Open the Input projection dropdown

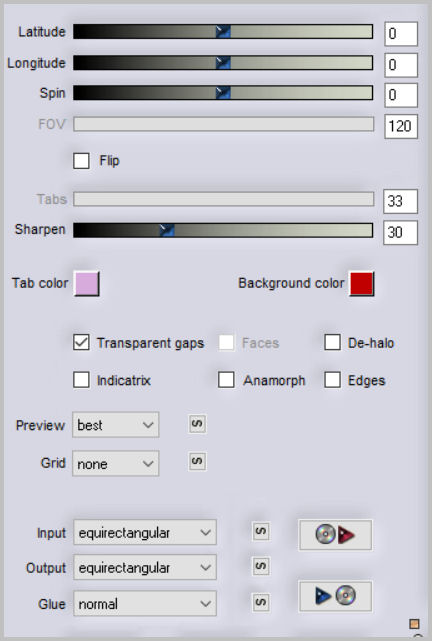pos(145,533)
